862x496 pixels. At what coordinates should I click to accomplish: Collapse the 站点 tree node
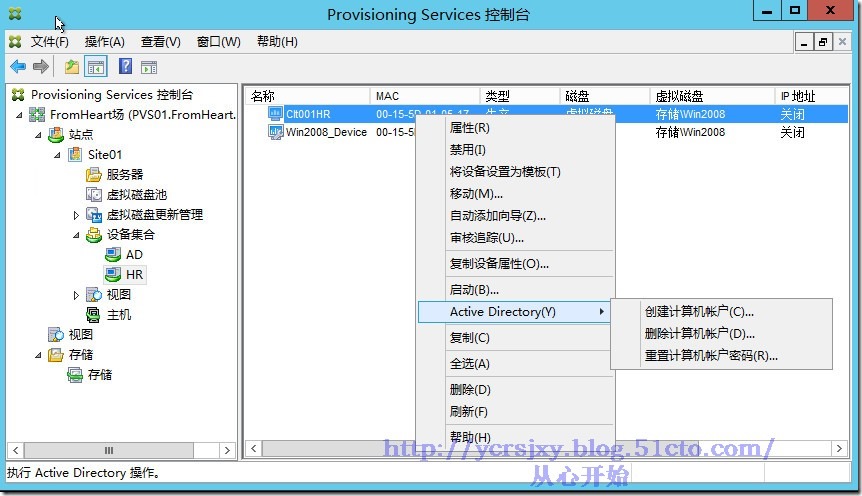(38, 135)
